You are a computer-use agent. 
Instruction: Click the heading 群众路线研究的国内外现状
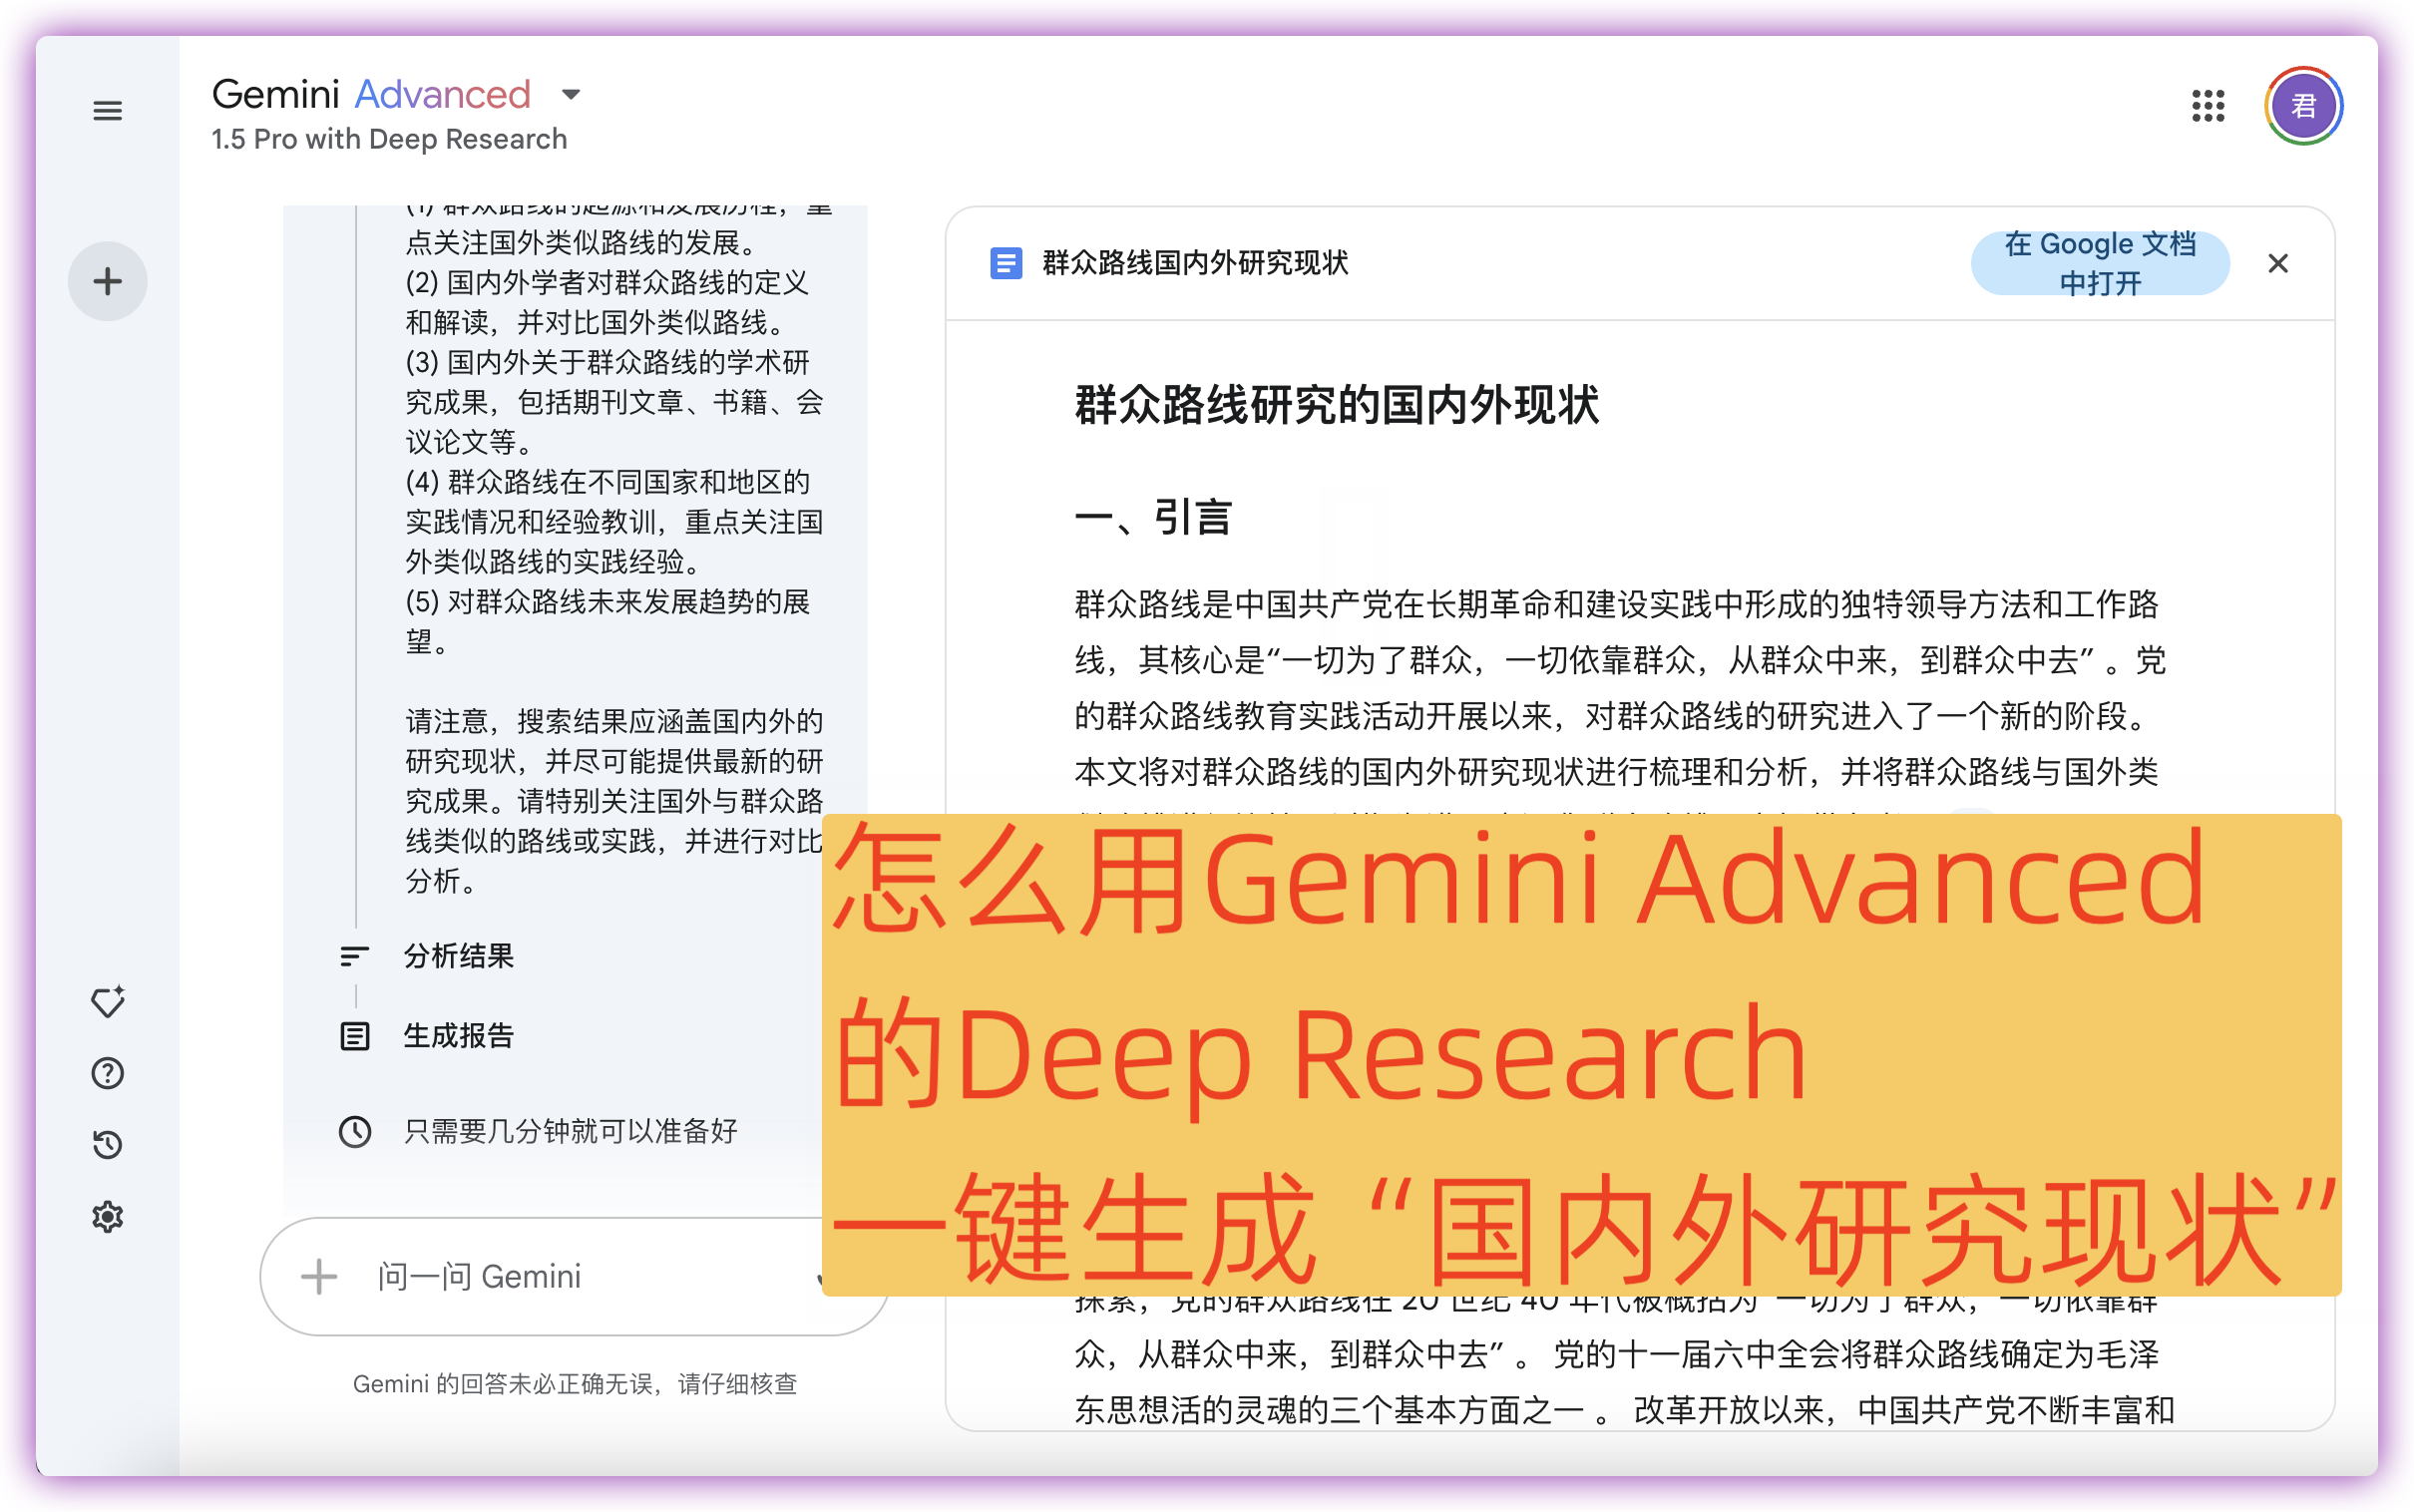(x=1337, y=405)
